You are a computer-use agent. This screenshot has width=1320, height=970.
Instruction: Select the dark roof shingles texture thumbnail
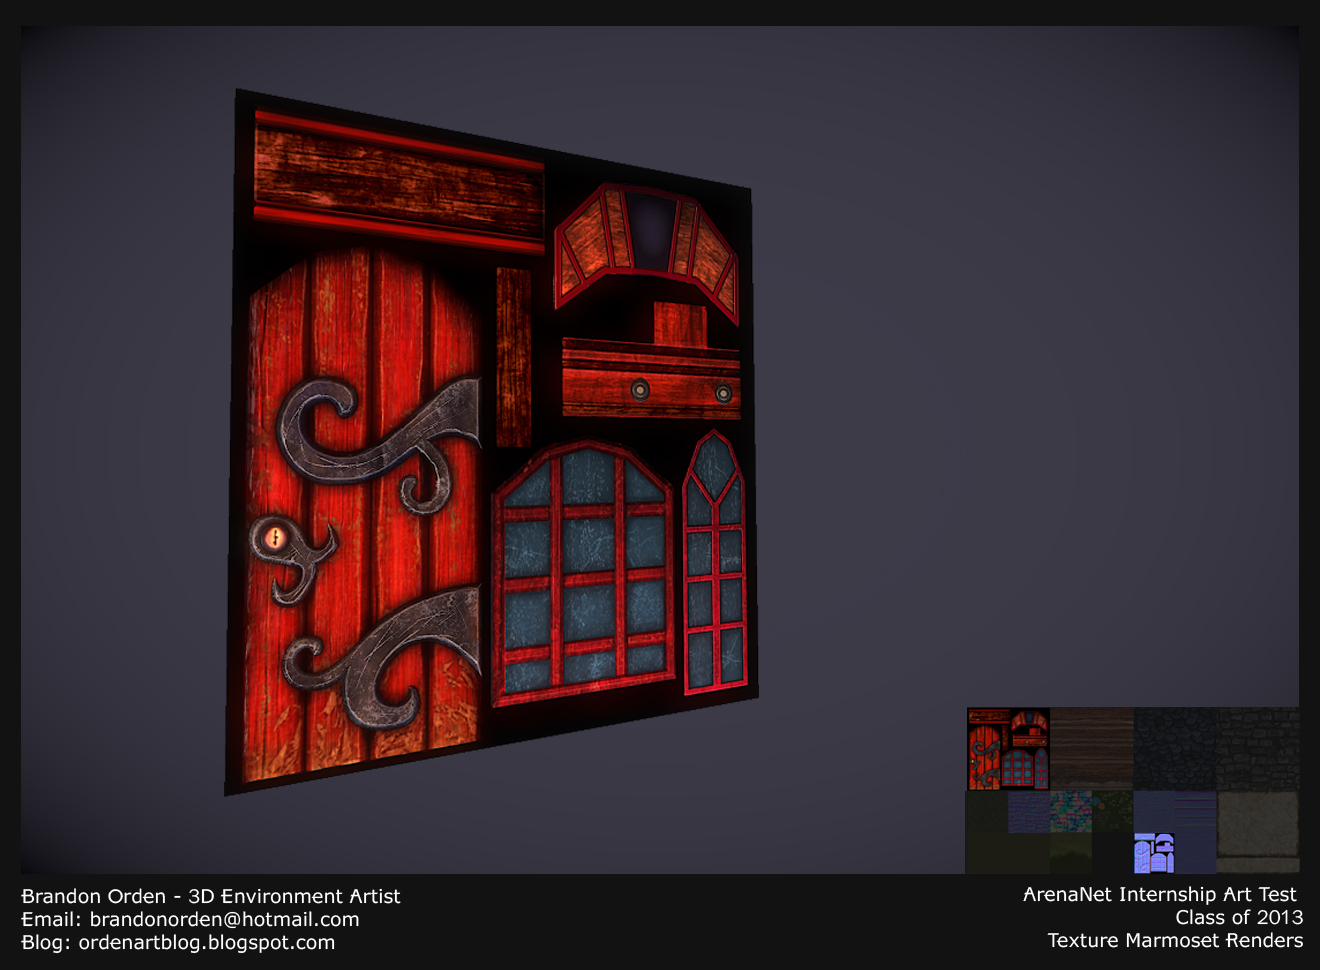1175,749
